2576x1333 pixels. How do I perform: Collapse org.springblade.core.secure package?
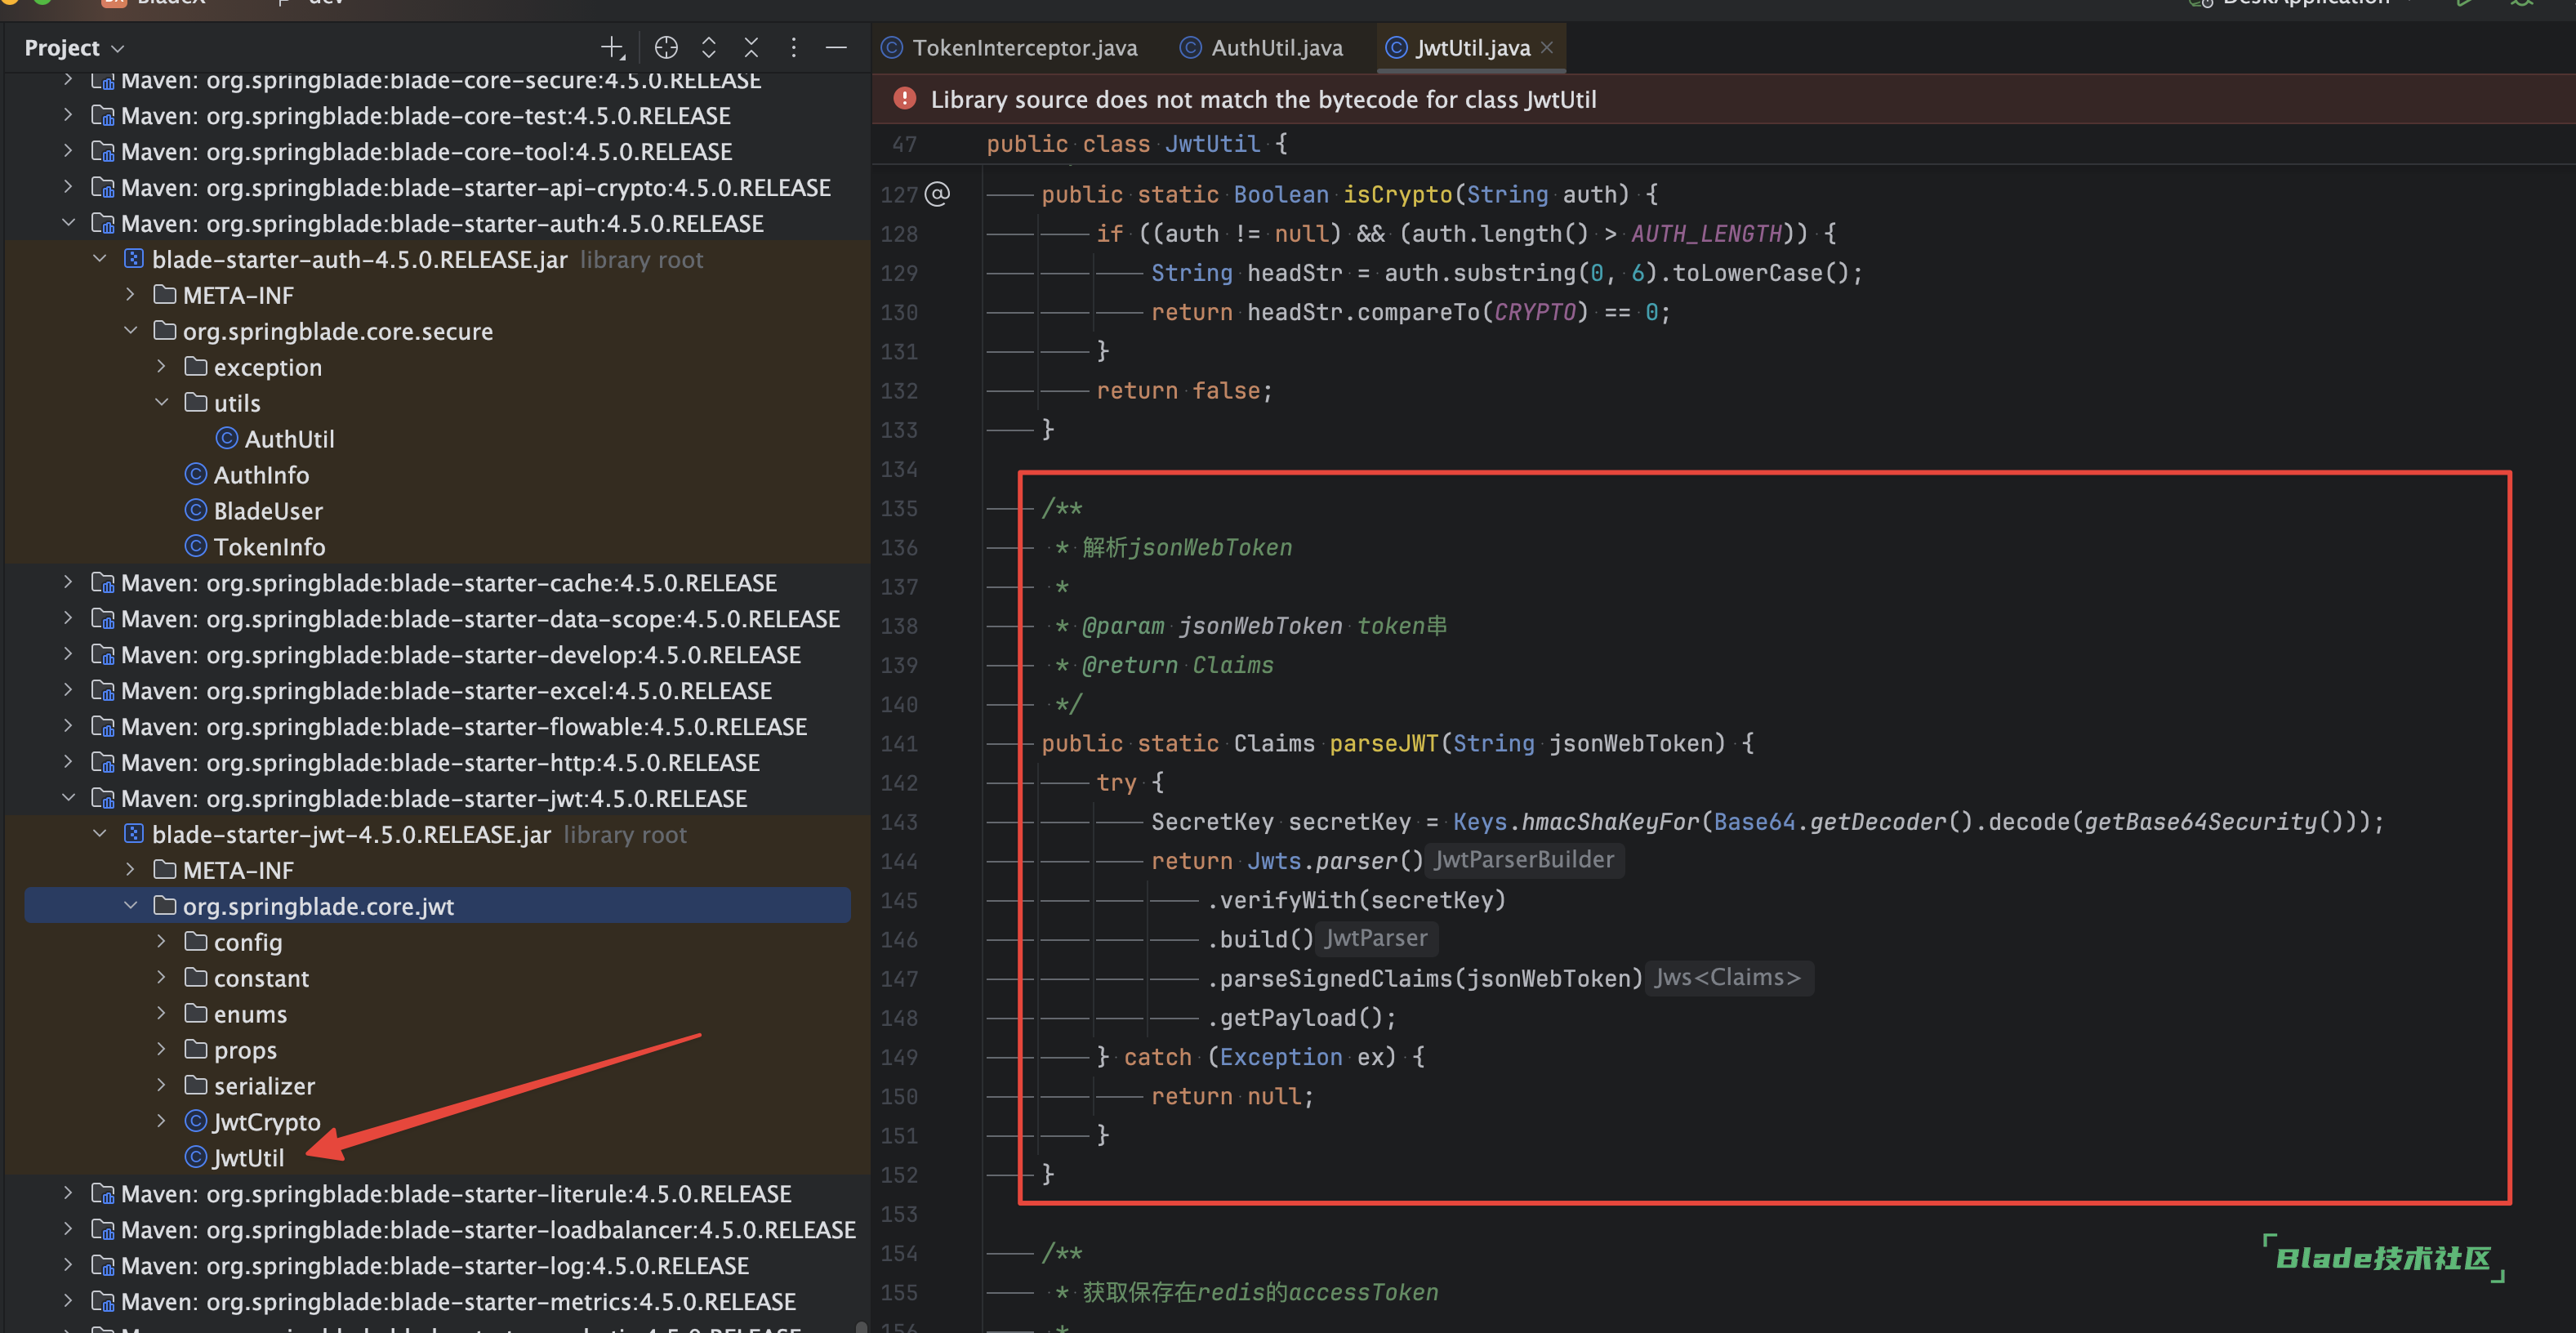pos(130,331)
